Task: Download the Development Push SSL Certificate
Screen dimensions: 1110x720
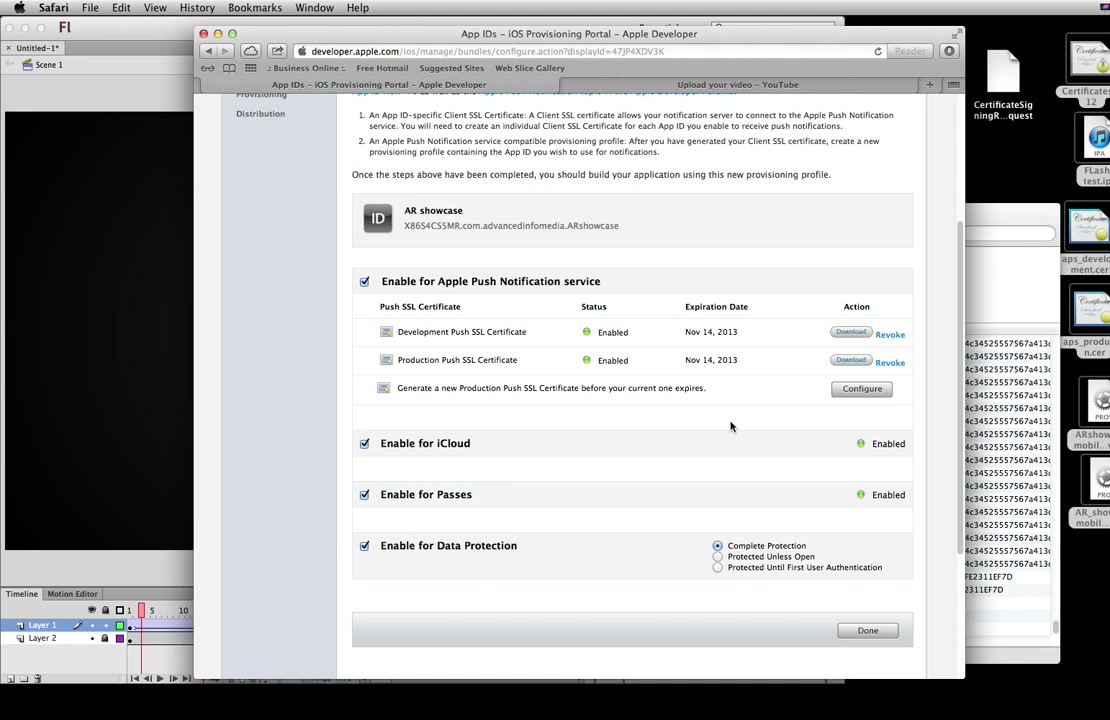Action: pos(851,332)
